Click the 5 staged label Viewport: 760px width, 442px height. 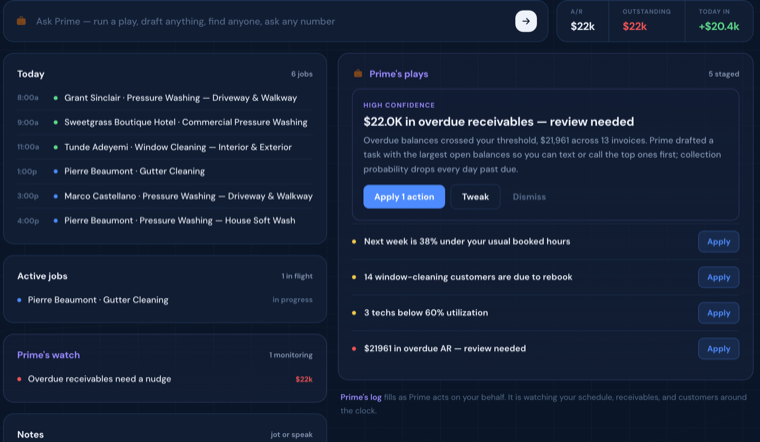pos(724,74)
